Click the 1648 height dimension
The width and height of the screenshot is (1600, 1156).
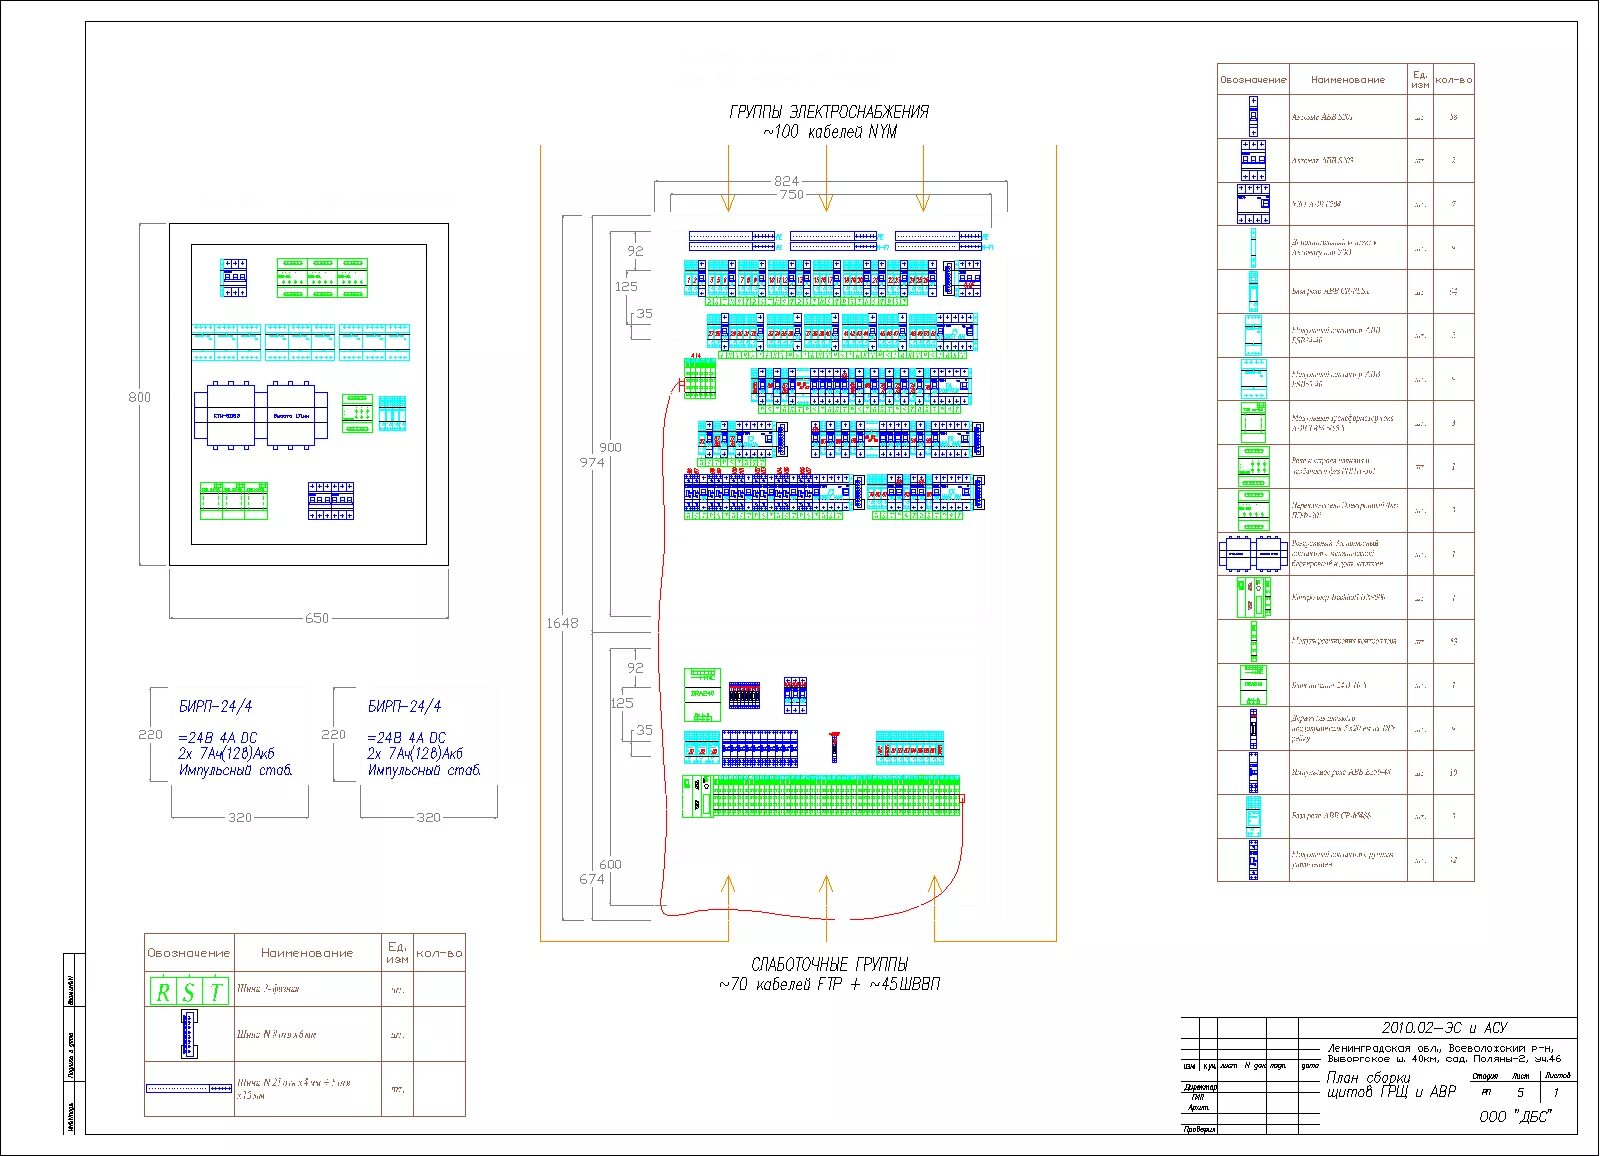pos(562,623)
